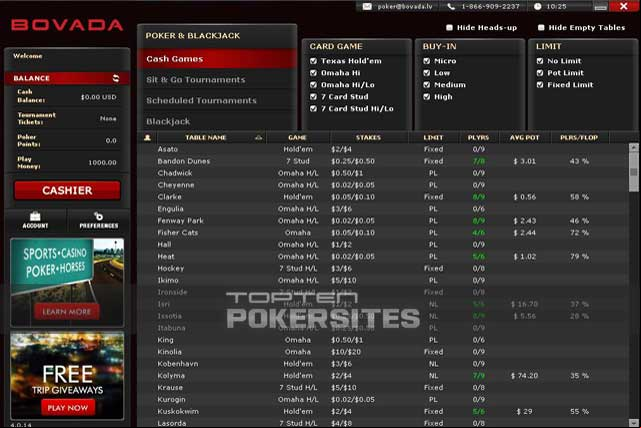This screenshot has height=428, width=641.
Task: Click the table list scrollbar down arrow
Action: tap(634, 423)
